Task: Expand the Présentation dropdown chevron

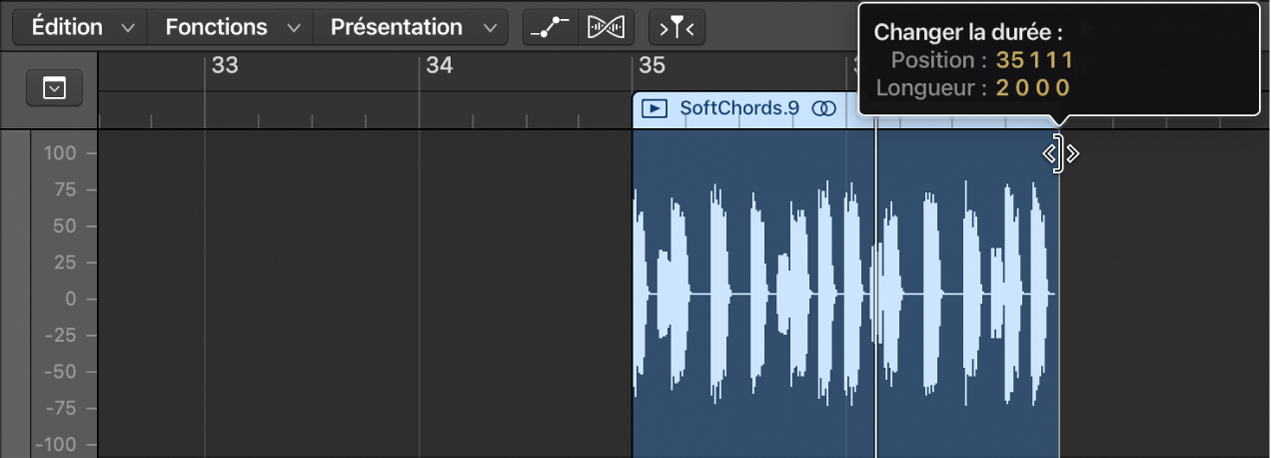Action: pyautogui.click(x=489, y=29)
